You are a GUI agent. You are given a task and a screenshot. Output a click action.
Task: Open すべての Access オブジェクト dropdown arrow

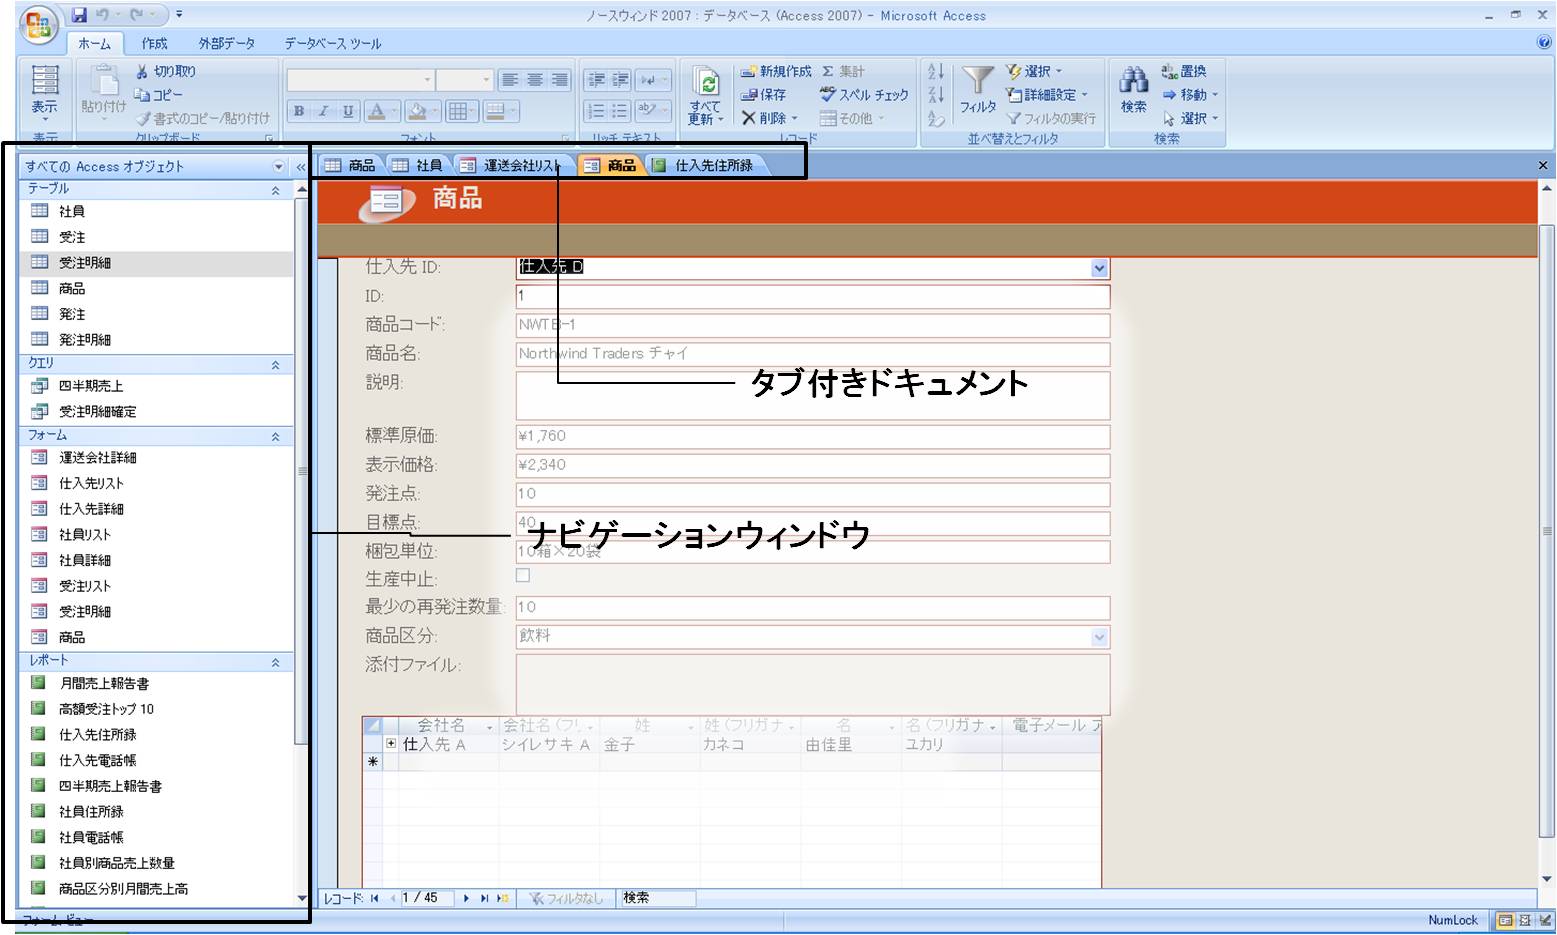point(278,167)
